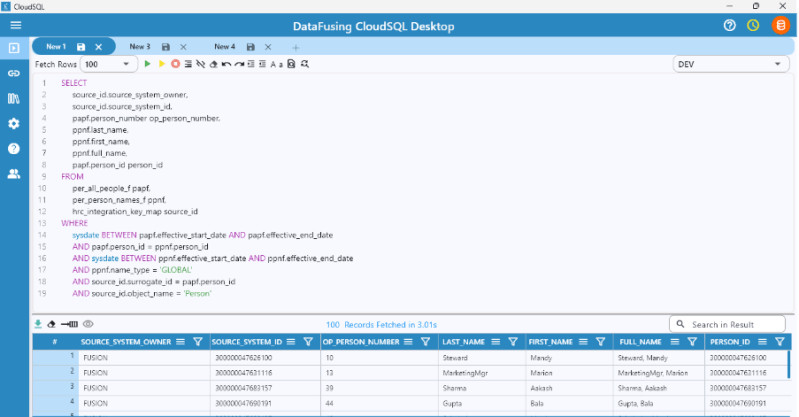Place cursor on the WHERE keyword line
This screenshot has height=417, width=799.
pos(74,223)
